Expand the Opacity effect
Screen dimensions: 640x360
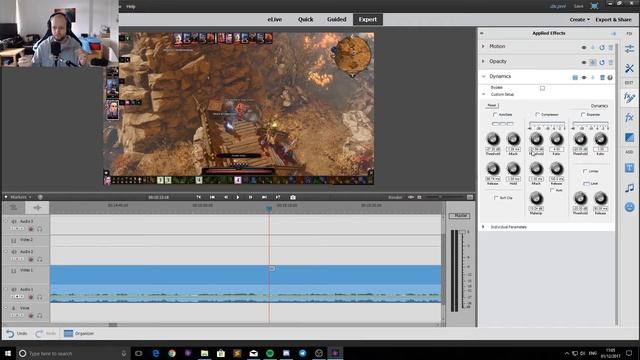483,61
